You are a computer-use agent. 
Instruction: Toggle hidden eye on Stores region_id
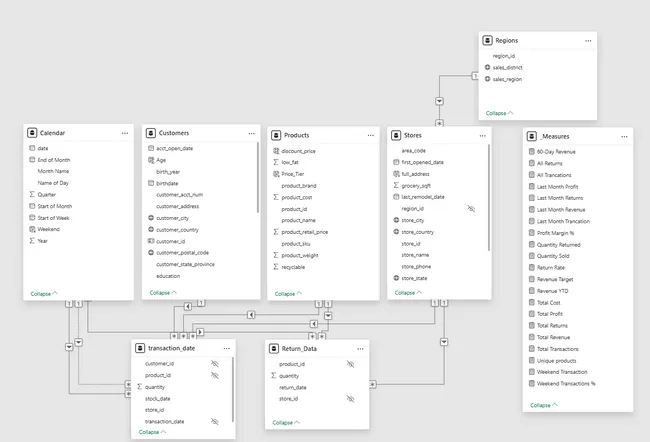pos(471,209)
